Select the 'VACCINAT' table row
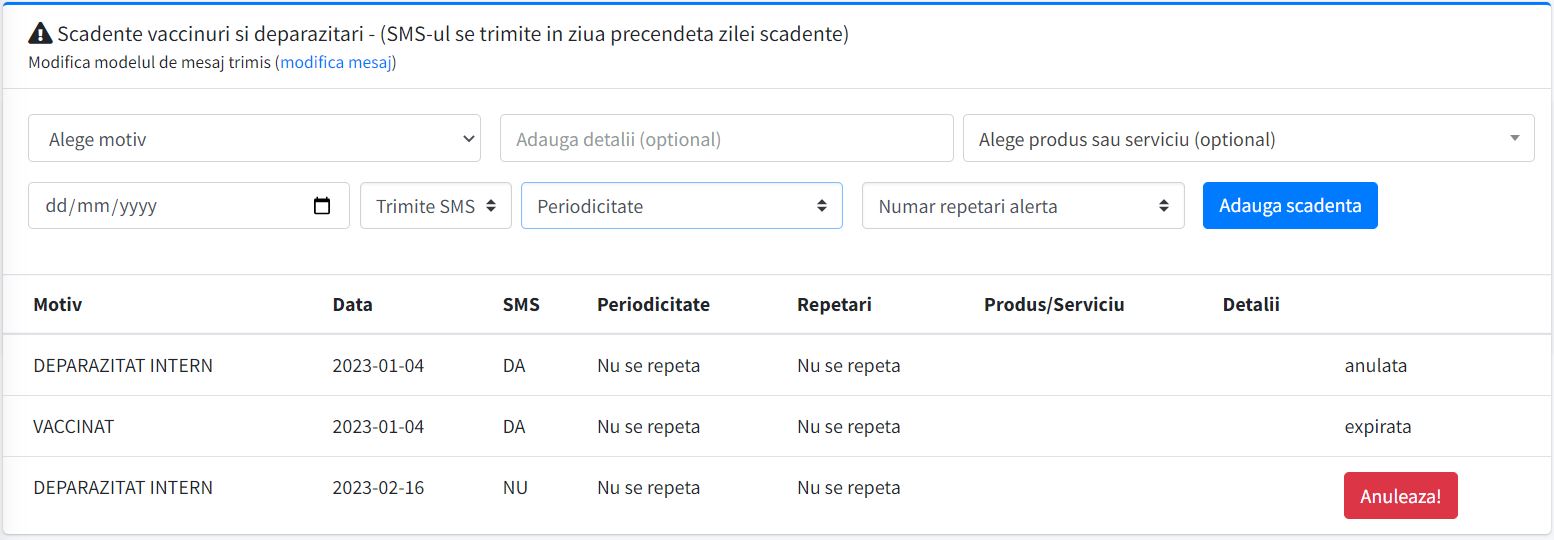 (x=74, y=427)
